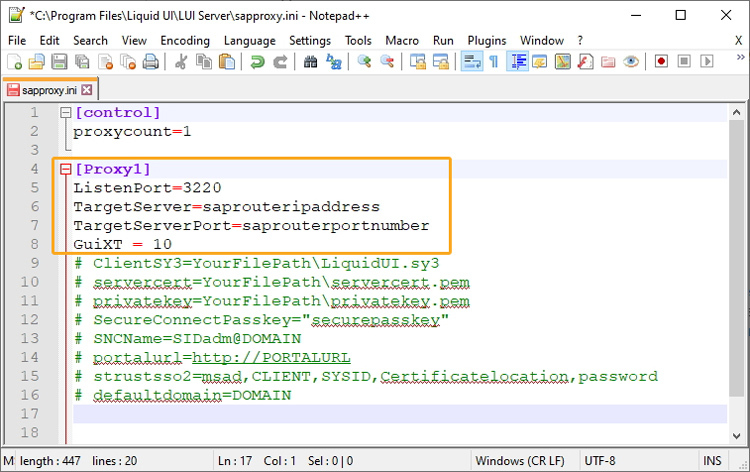Click the Print icon in toolbar
This screenshot has height=472, width=750.
point(150,62)
